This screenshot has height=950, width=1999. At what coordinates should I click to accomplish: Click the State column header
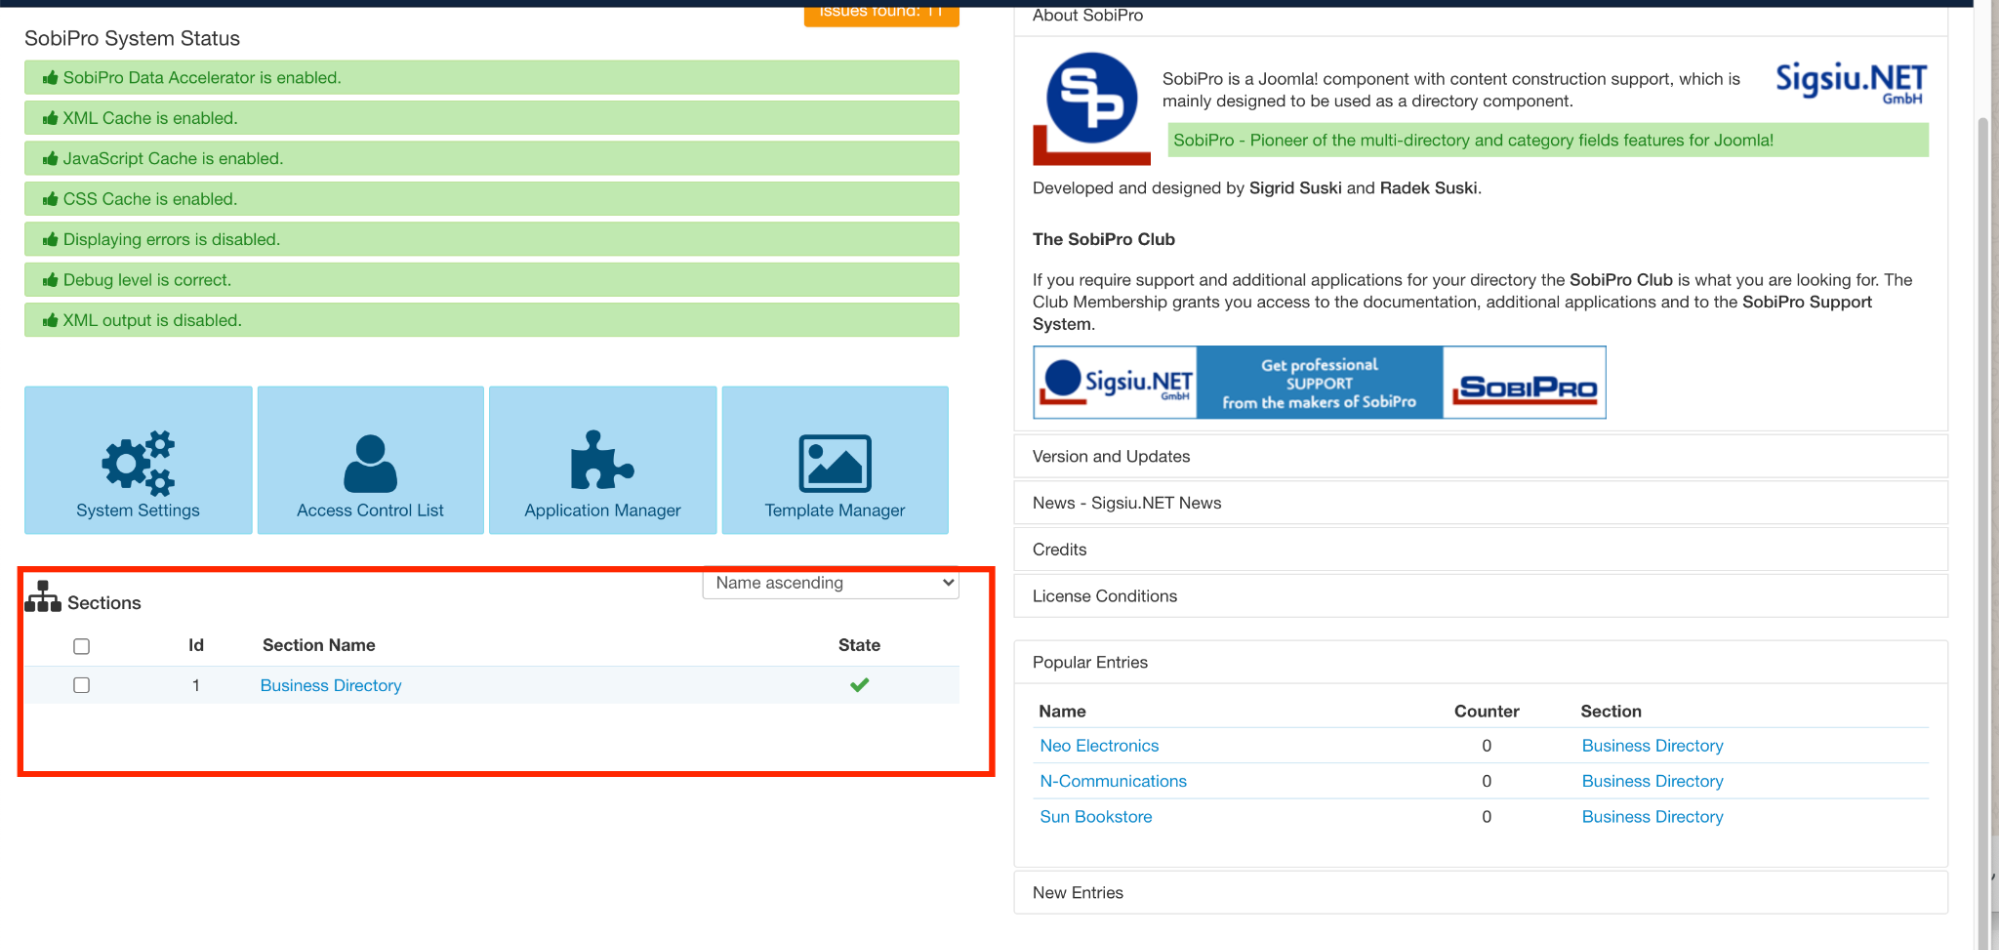click(859, 645)
